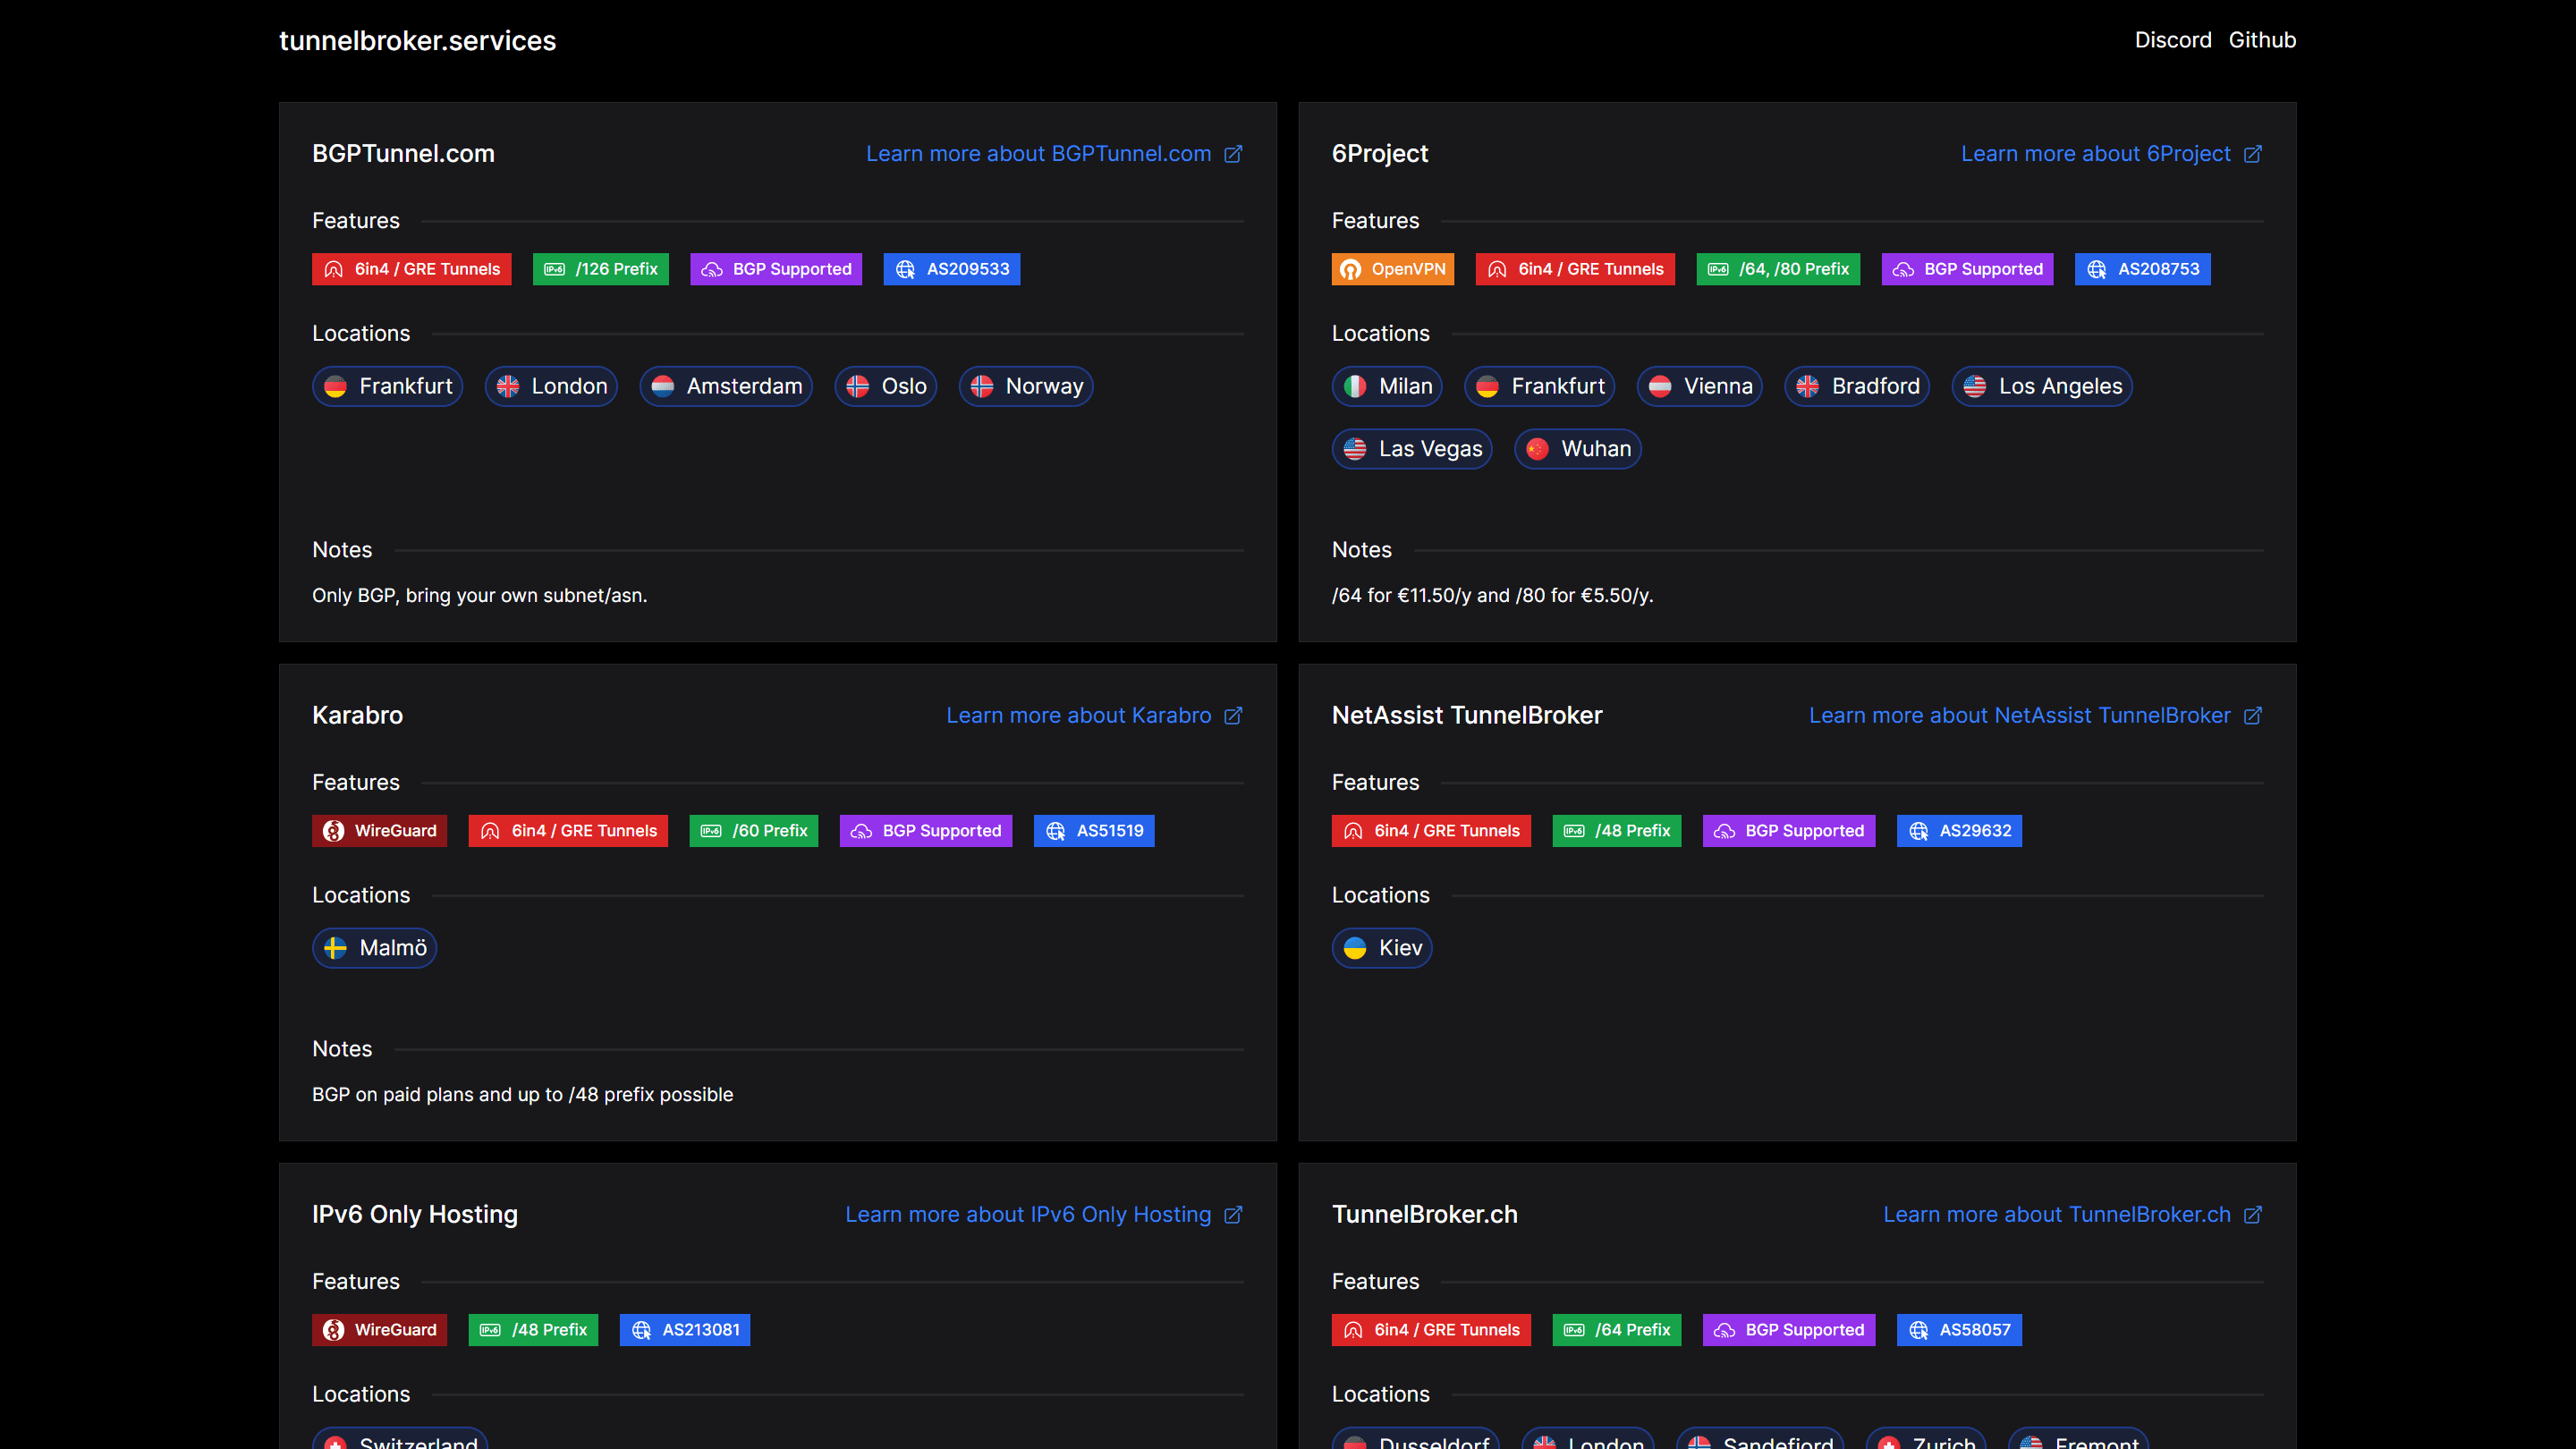Open Learn more about 6Project link
This screenshot has width=2576, height=1449.
2095,154
